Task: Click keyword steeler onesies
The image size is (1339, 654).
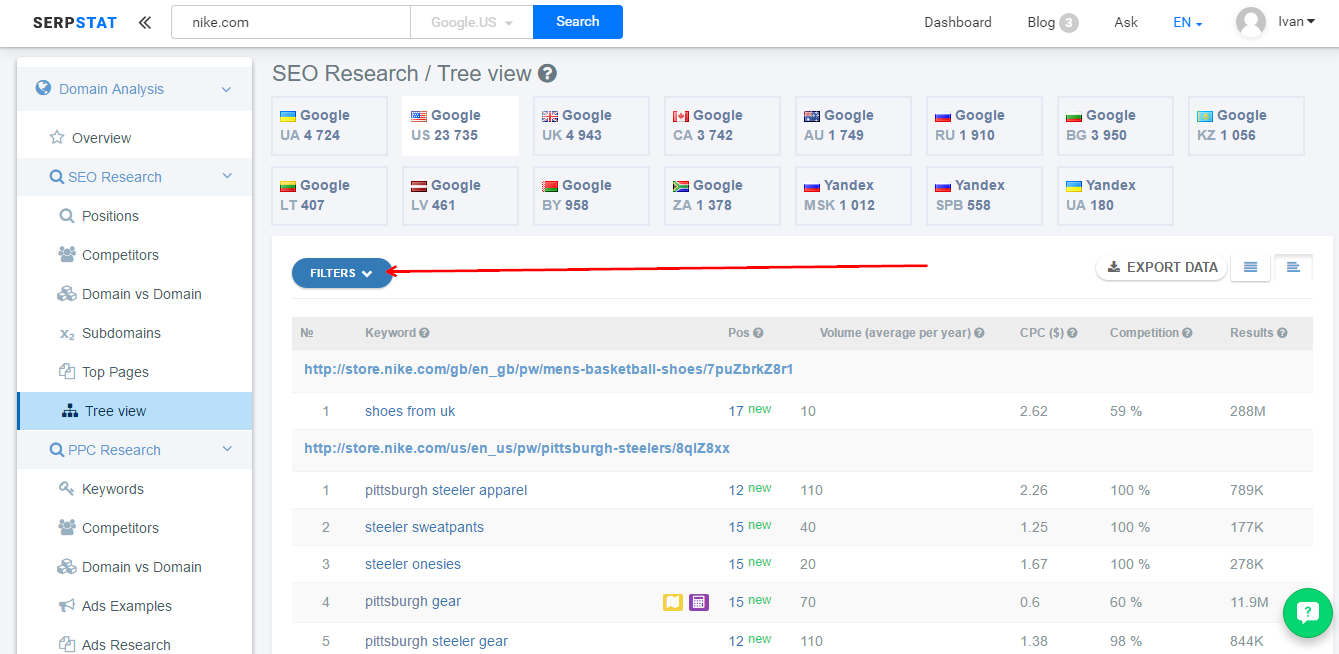Action: (413, 564)
